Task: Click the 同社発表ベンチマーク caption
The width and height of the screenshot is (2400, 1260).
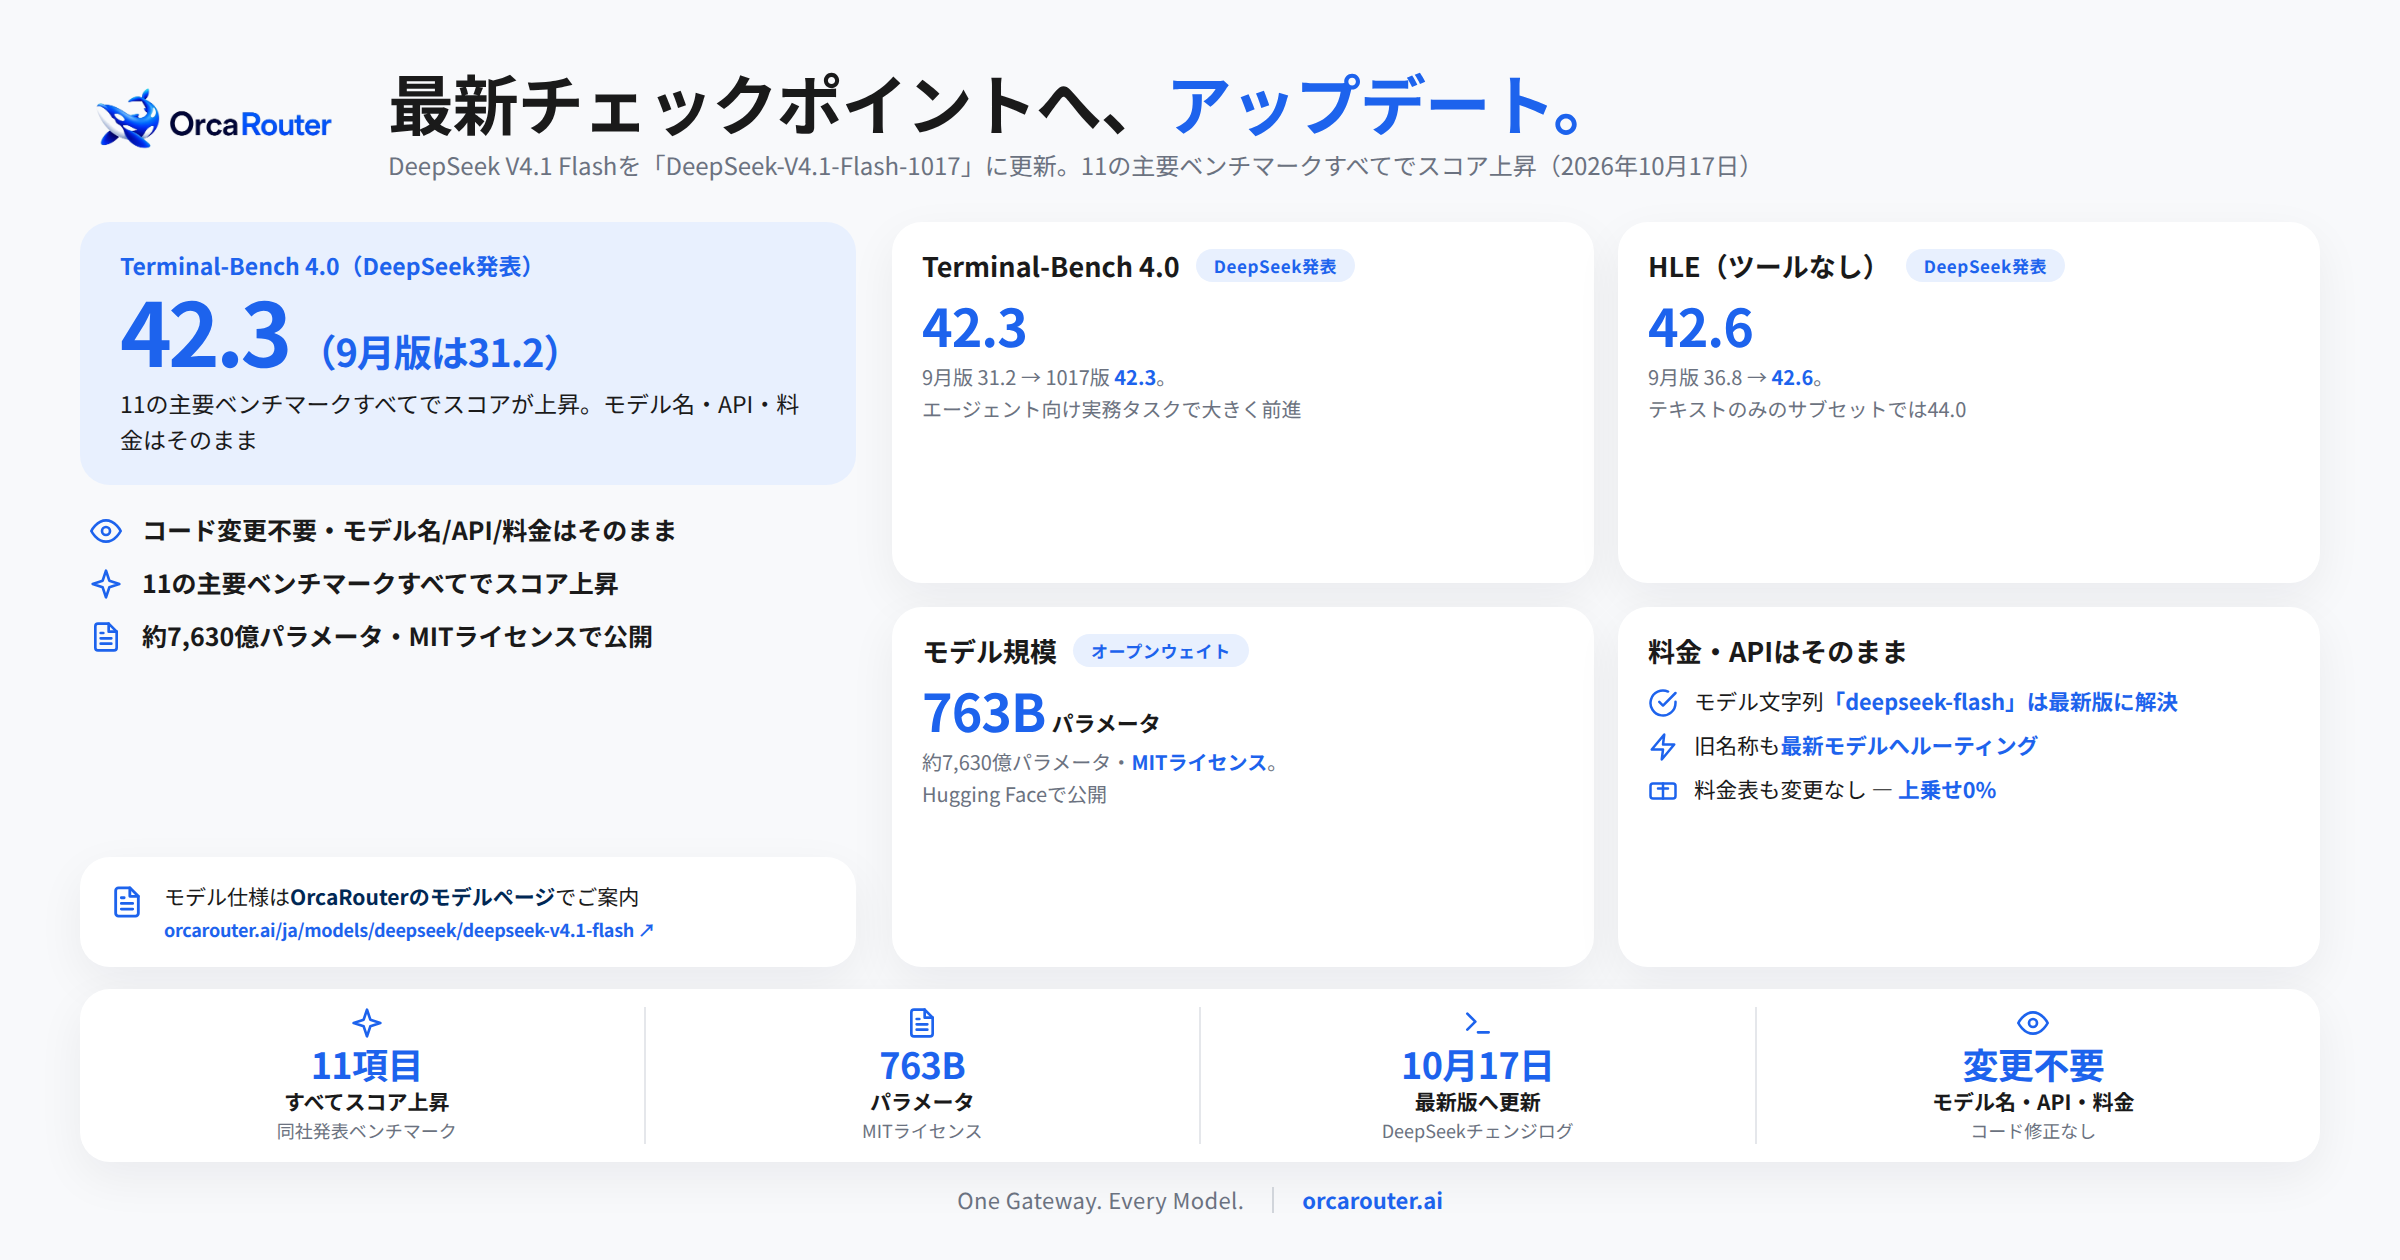Action: (367, 1131)
